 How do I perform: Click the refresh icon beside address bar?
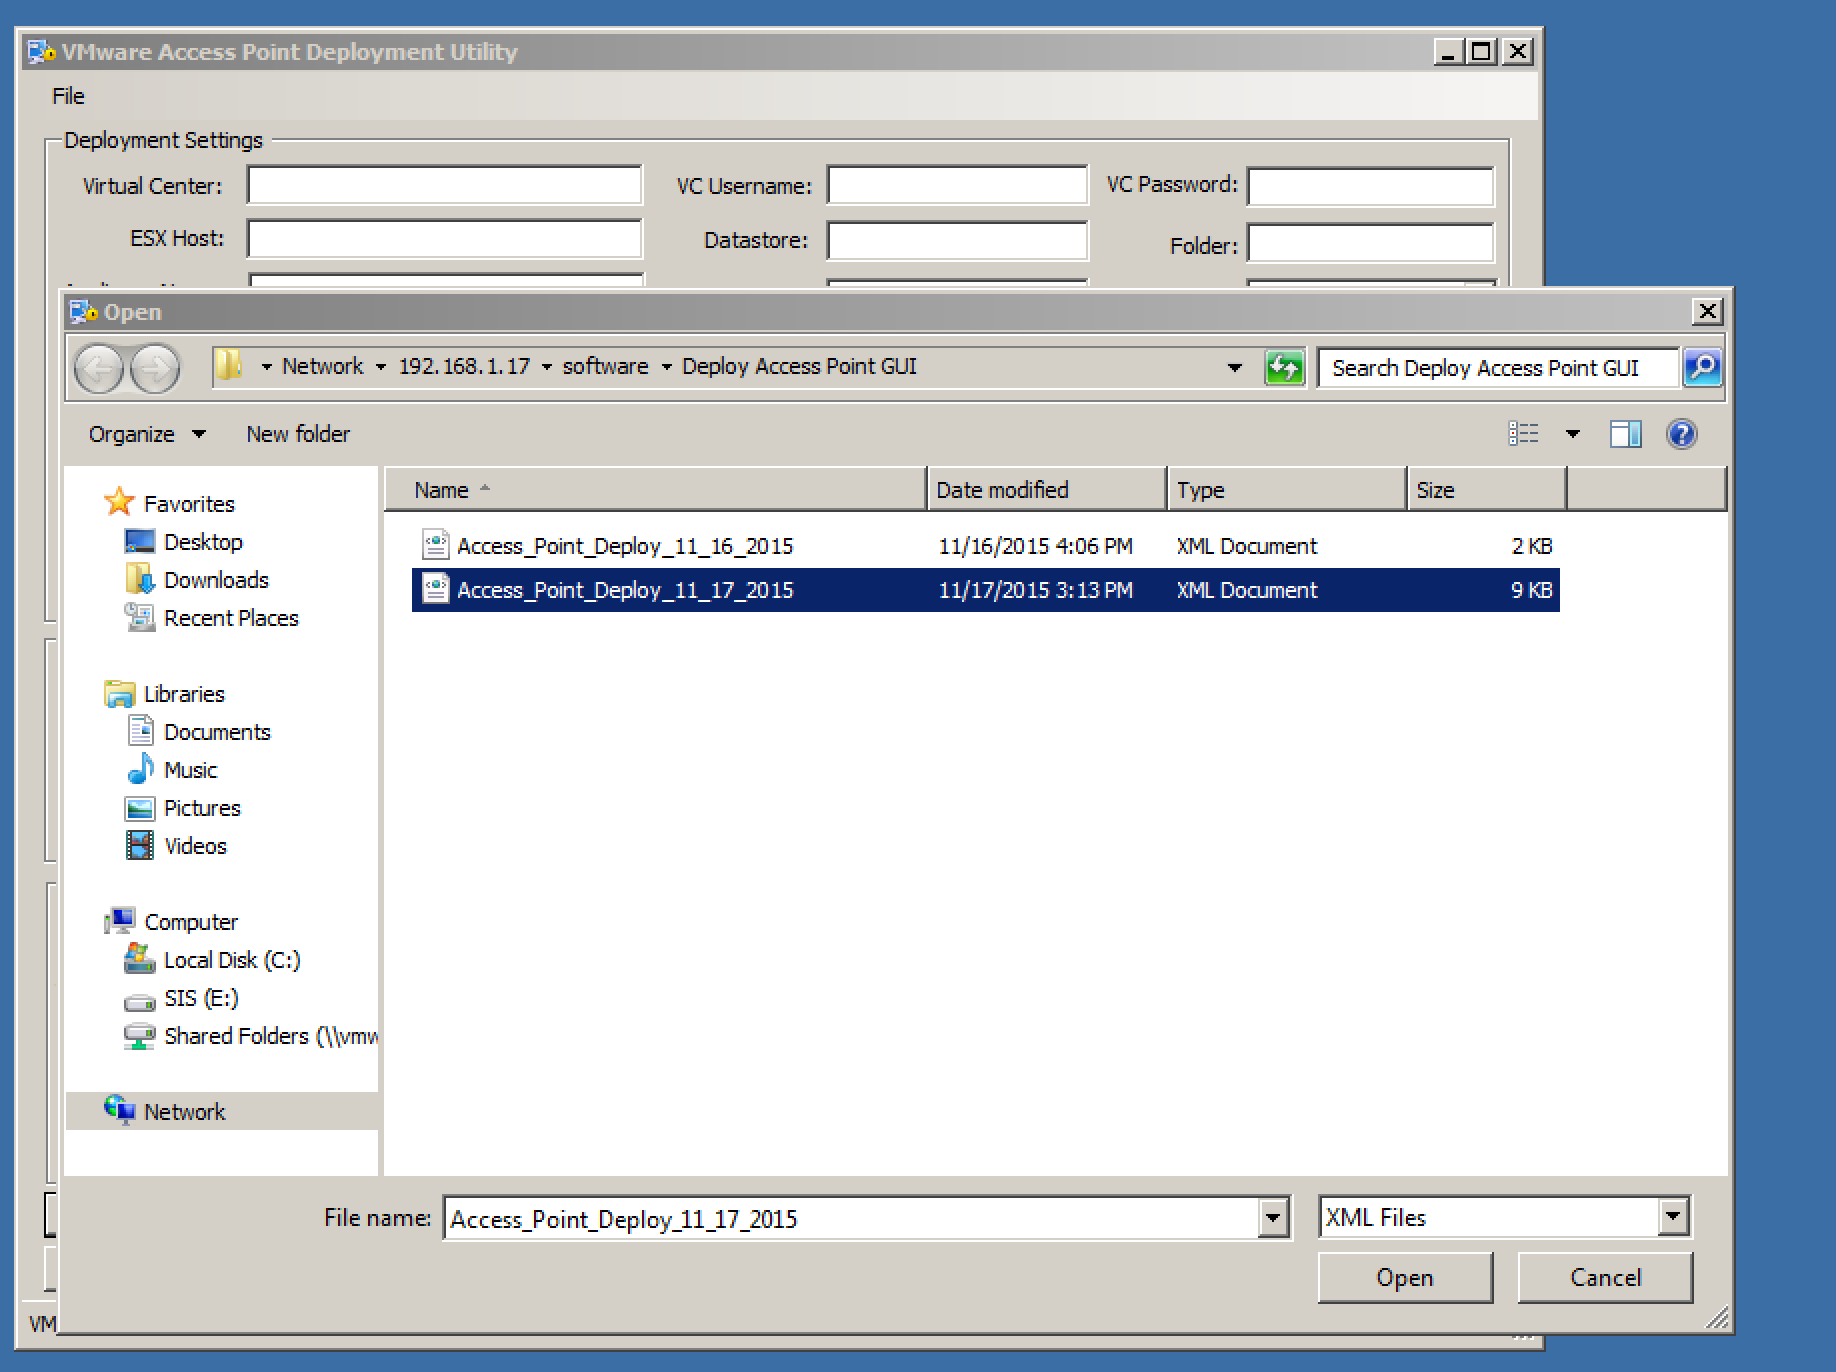[1284, 368]
